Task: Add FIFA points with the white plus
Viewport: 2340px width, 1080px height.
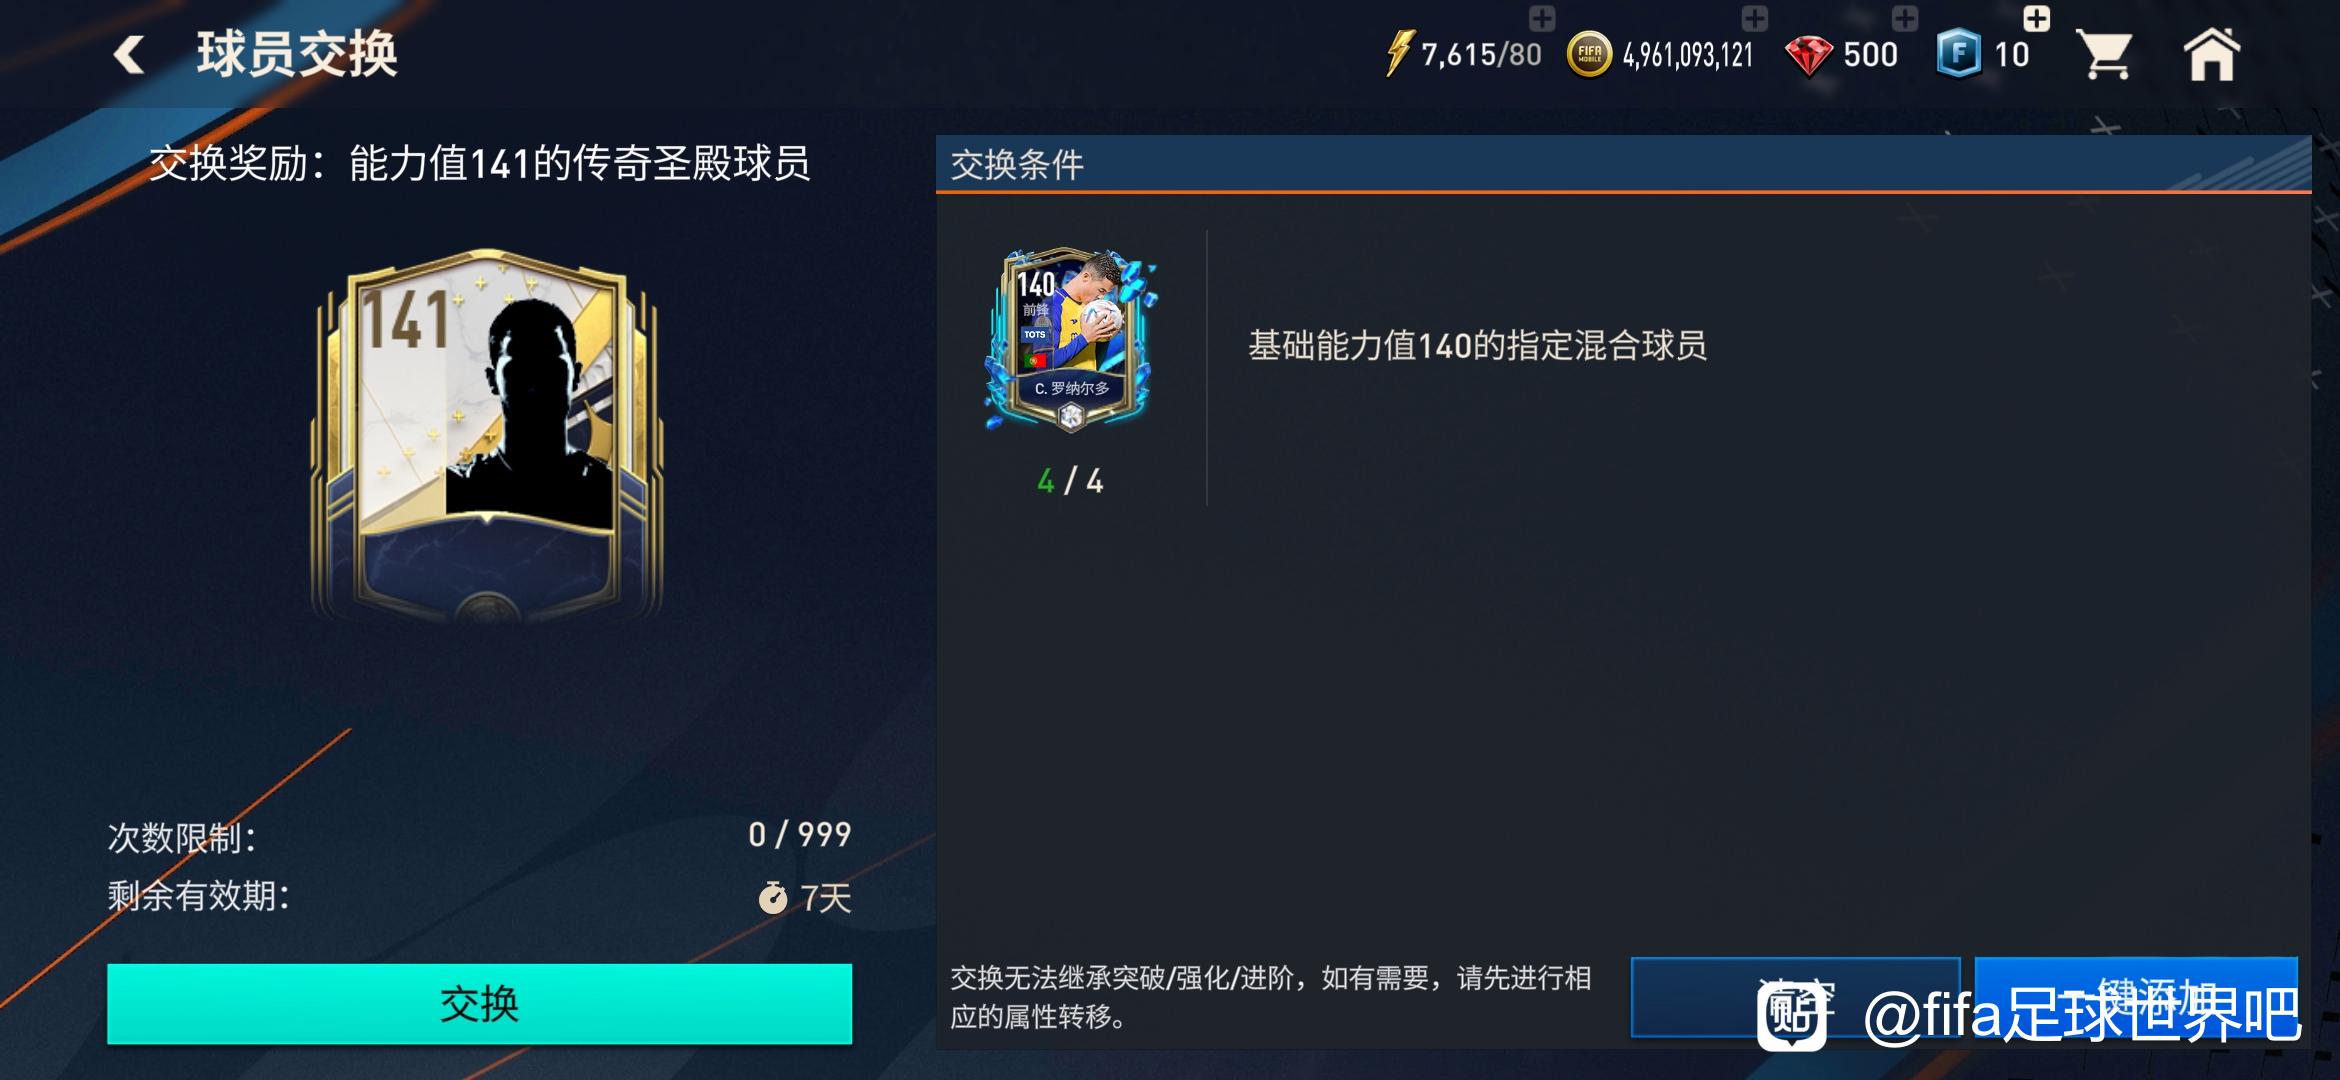Action: [x=2036, y=18]
